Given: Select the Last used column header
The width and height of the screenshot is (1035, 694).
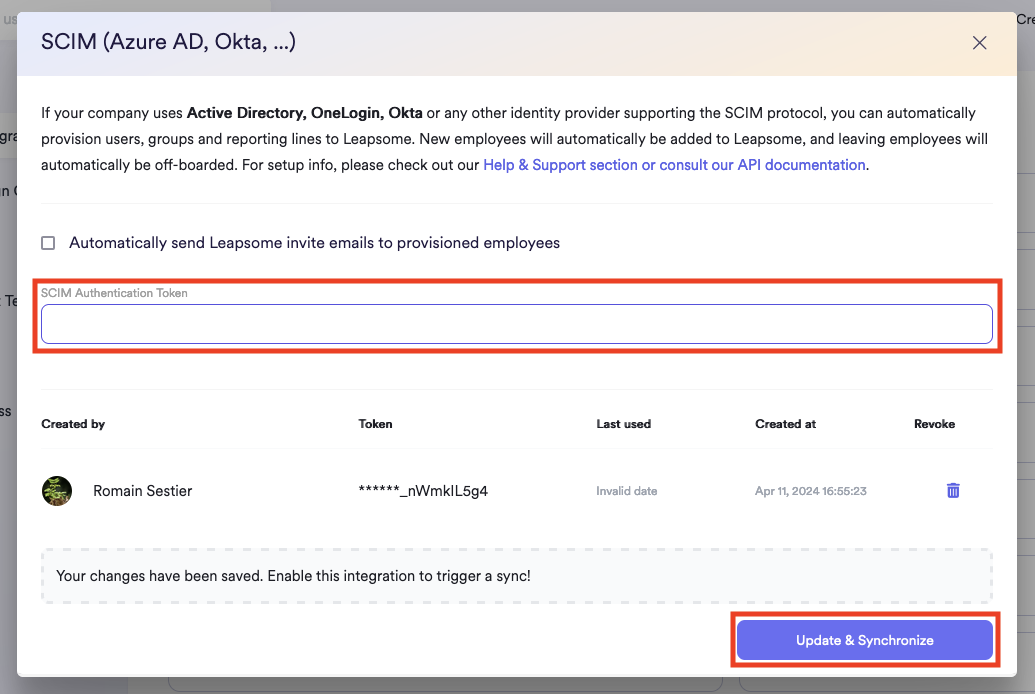Looking at the screenshot, I should 623,424.
